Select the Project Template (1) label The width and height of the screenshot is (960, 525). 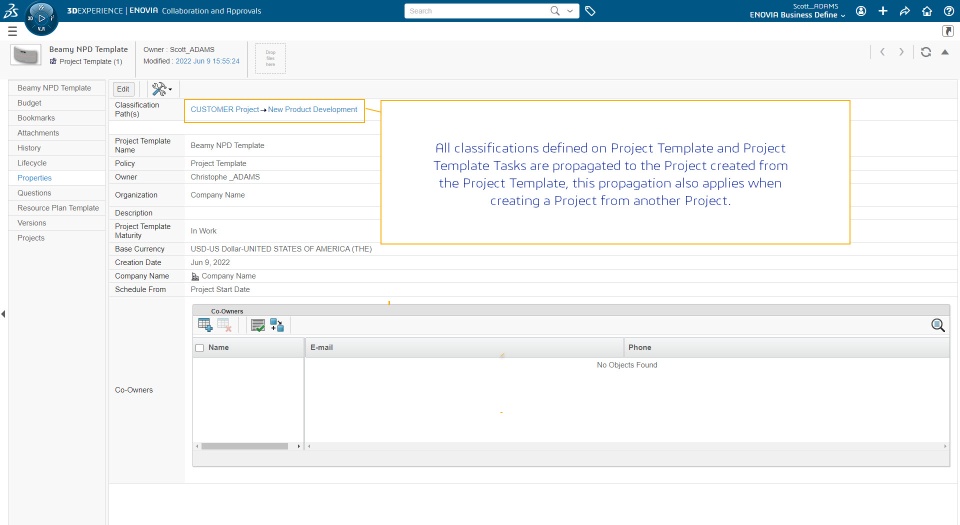(91, 62)
